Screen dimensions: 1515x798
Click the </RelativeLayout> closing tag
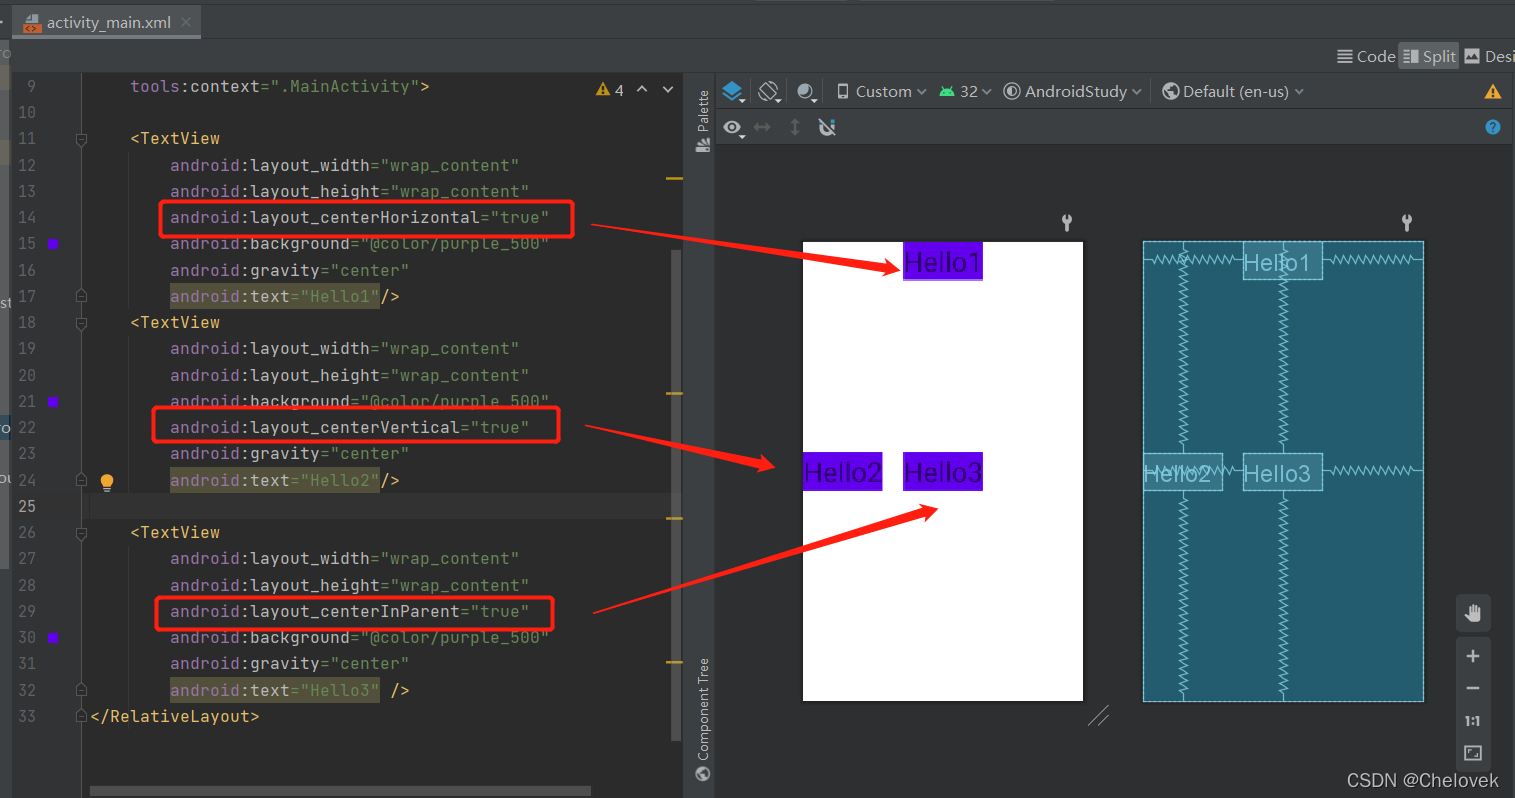point(175,717)
